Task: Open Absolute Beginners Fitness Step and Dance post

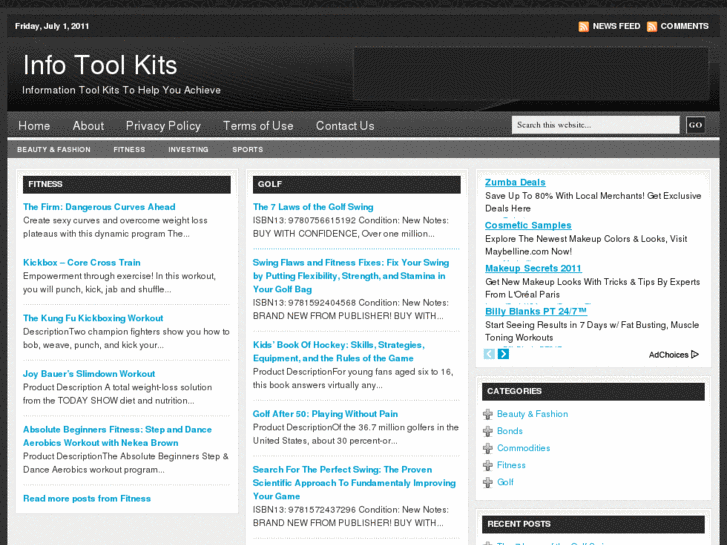Action: (x=117, y=436)
